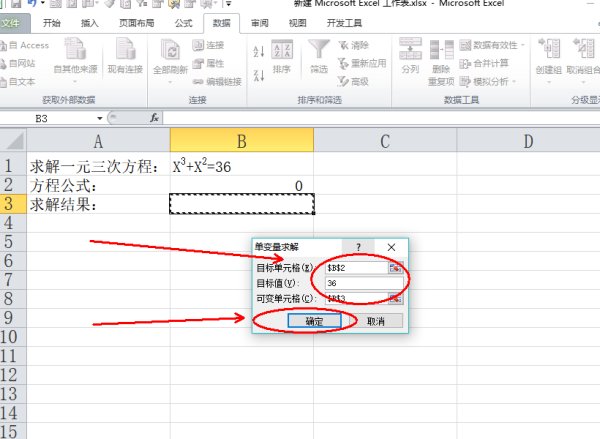This screenshot has height=439, width=600.
Task: Click the help ? button in dialog
Action: [x=358, y=247]
